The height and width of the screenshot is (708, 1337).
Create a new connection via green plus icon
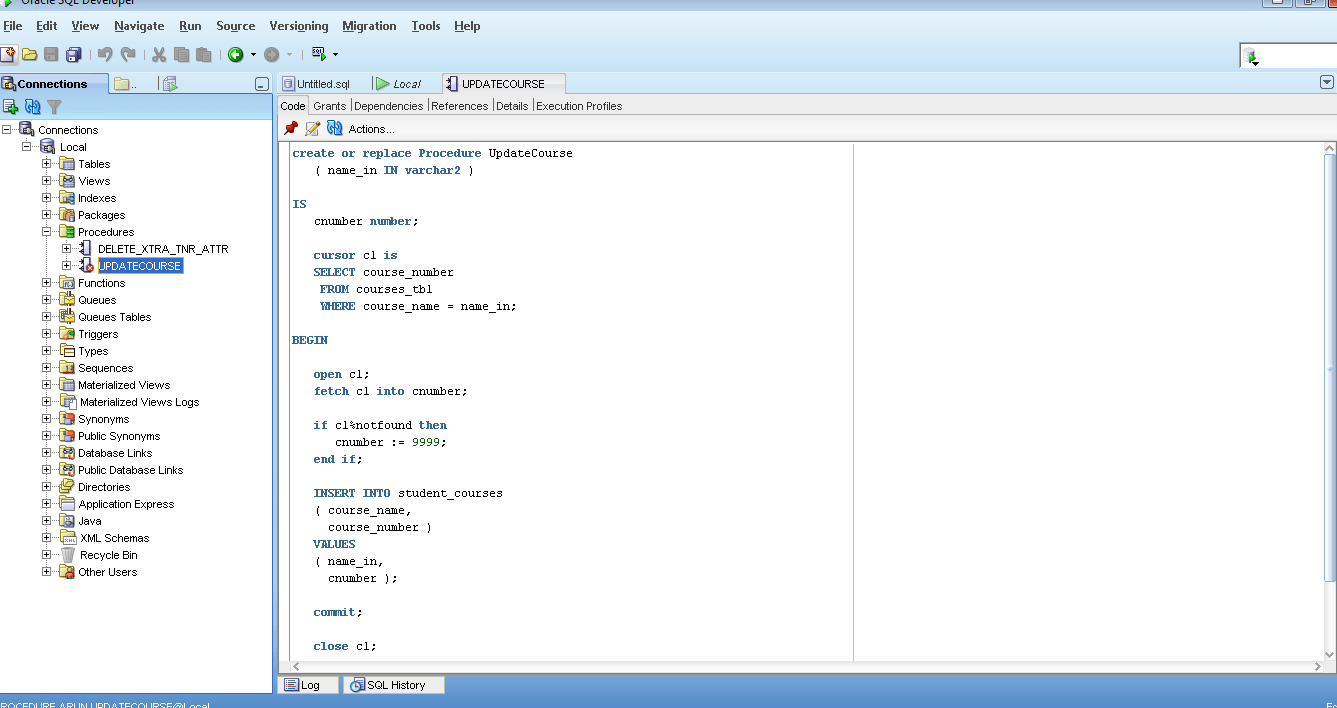[x=10, y=106]
